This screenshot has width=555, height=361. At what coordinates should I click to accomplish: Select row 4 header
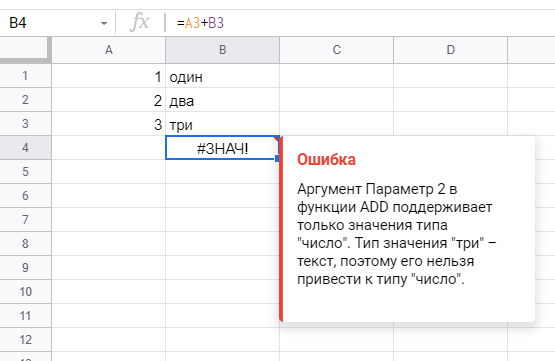[25, 148]
